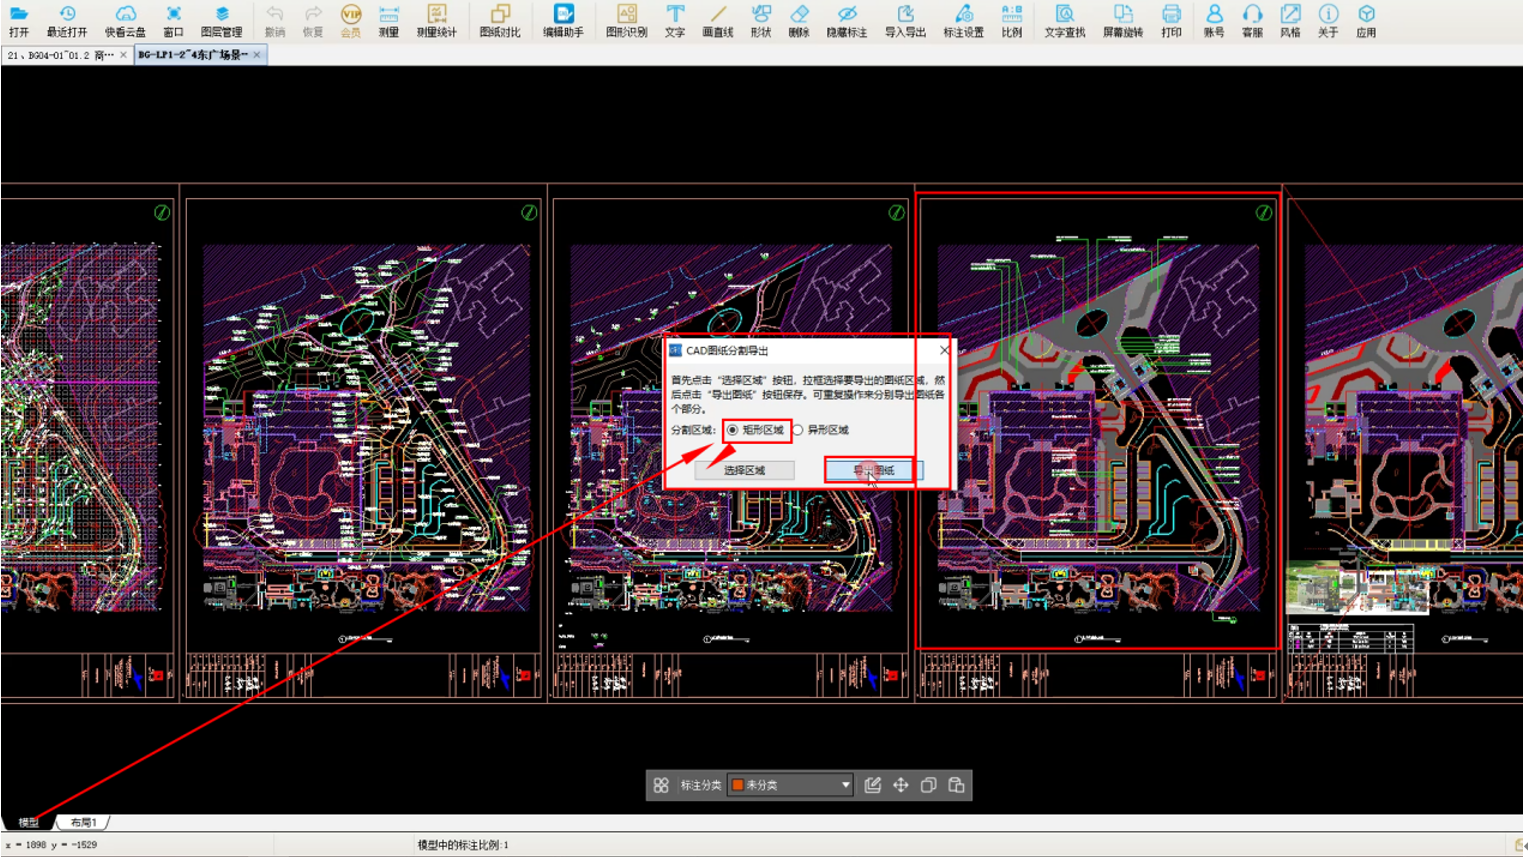Image resolution: width=1528 pixels, height=857 pixels.
Task: Open the 图层管理 layer manager
Action: pos(221,20)
